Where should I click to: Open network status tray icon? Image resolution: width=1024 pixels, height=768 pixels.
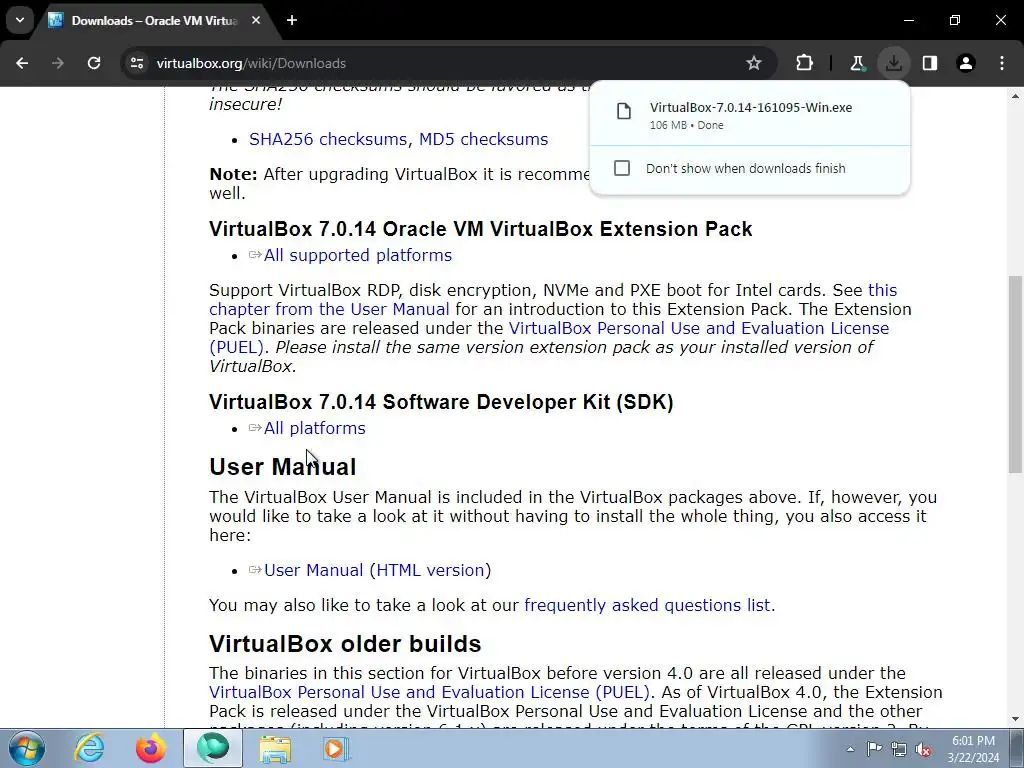click(x=899, y=749)
